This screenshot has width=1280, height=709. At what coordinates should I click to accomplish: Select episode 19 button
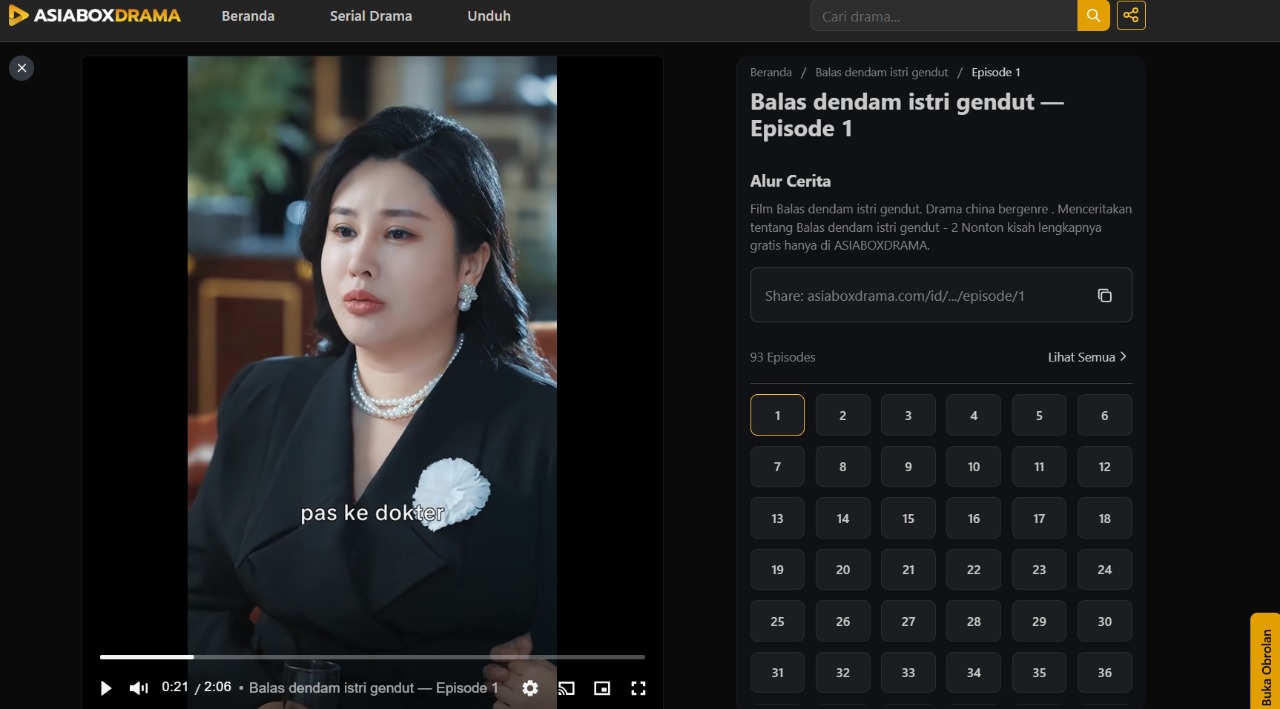777,569
